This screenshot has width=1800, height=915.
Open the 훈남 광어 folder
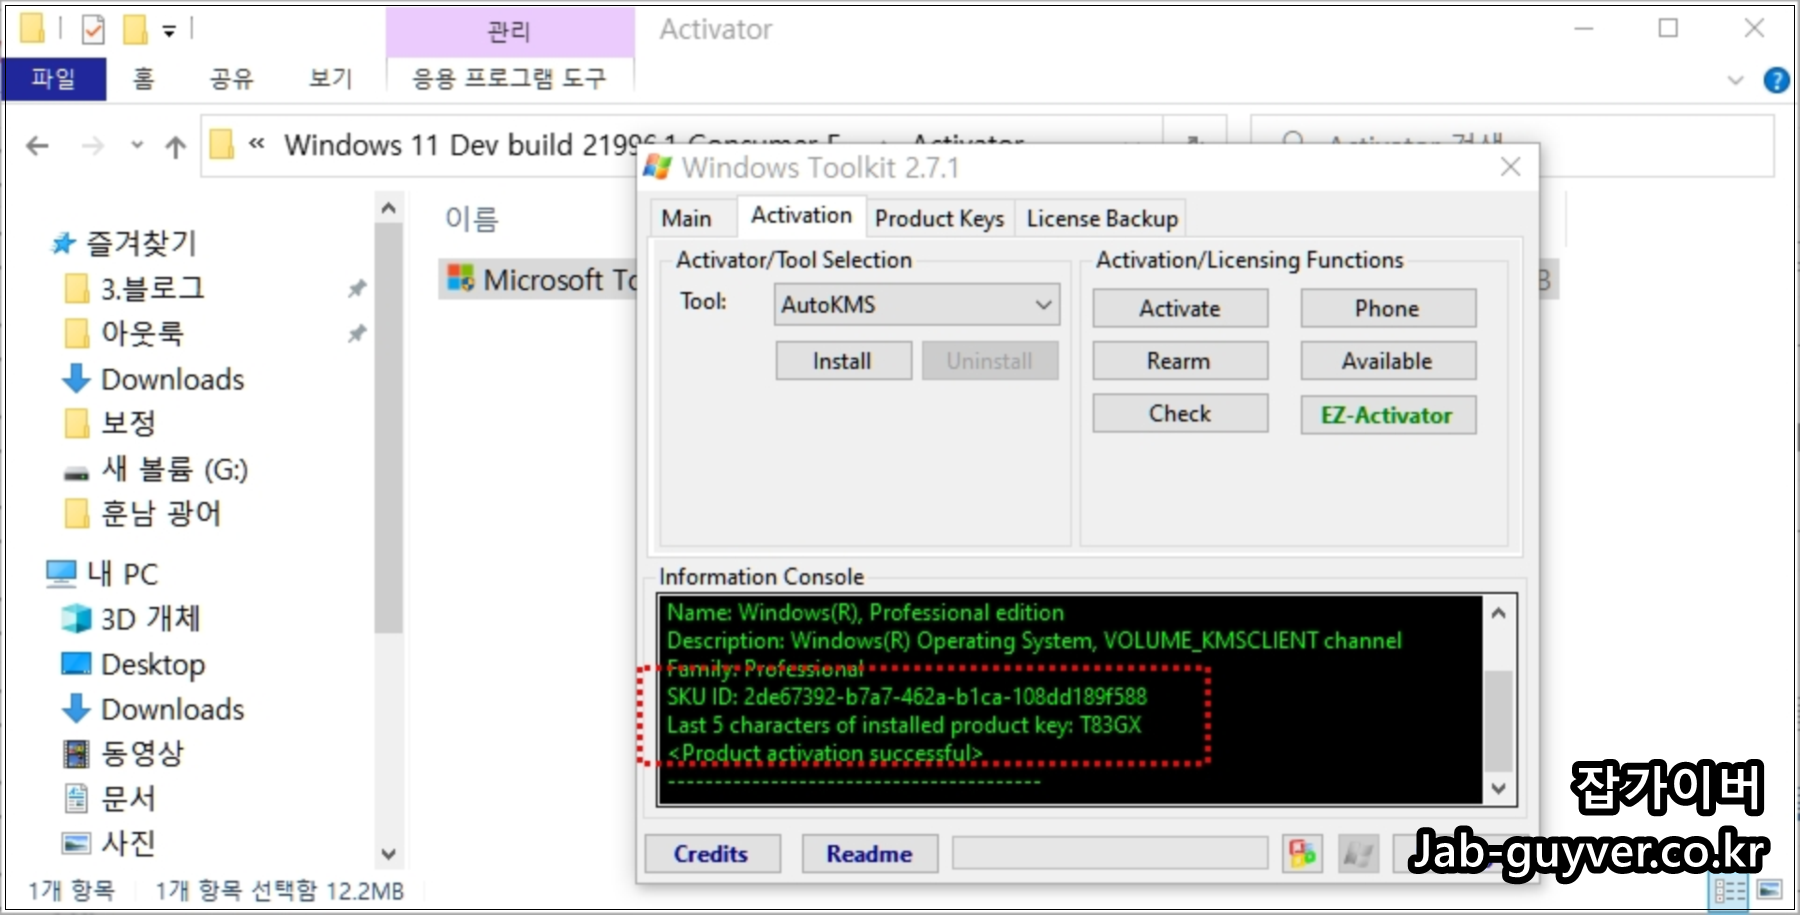click(x=142, y=513)
